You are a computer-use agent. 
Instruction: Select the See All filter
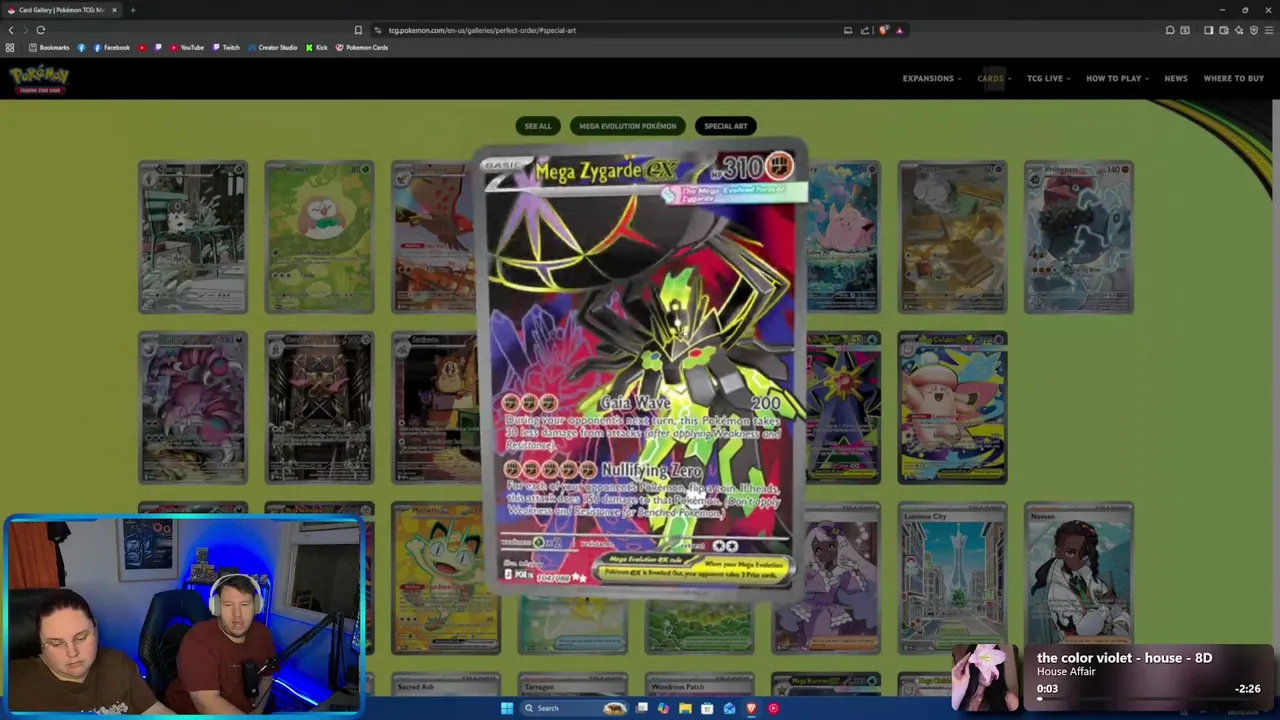[538, 126]
